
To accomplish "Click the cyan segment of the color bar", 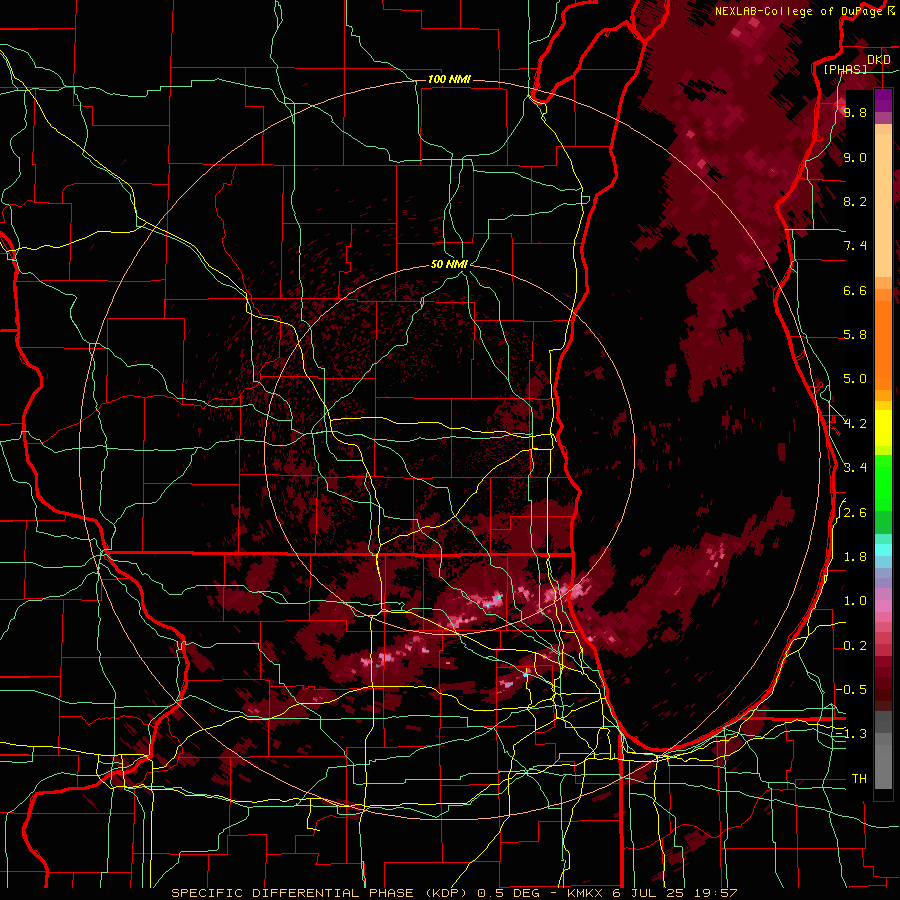I will [x=883, y=550].
